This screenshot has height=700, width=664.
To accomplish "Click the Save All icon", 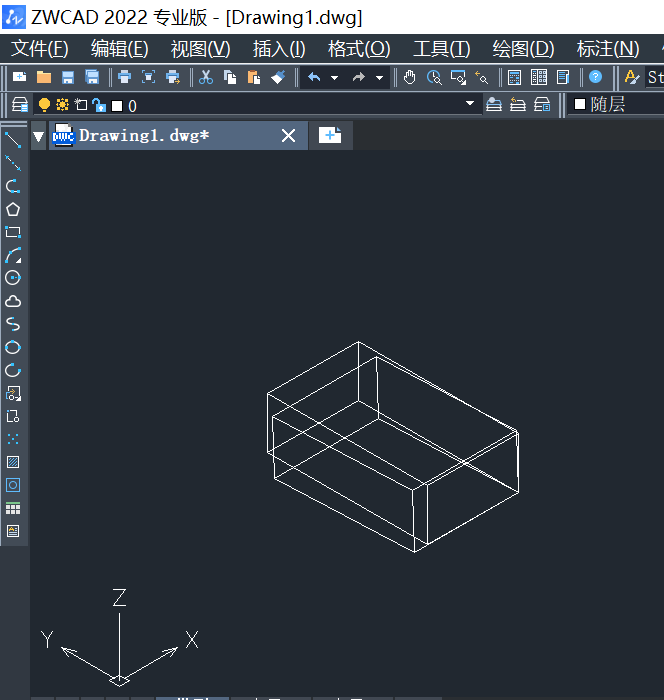I will pyautogui.click(x=92, y=77).
